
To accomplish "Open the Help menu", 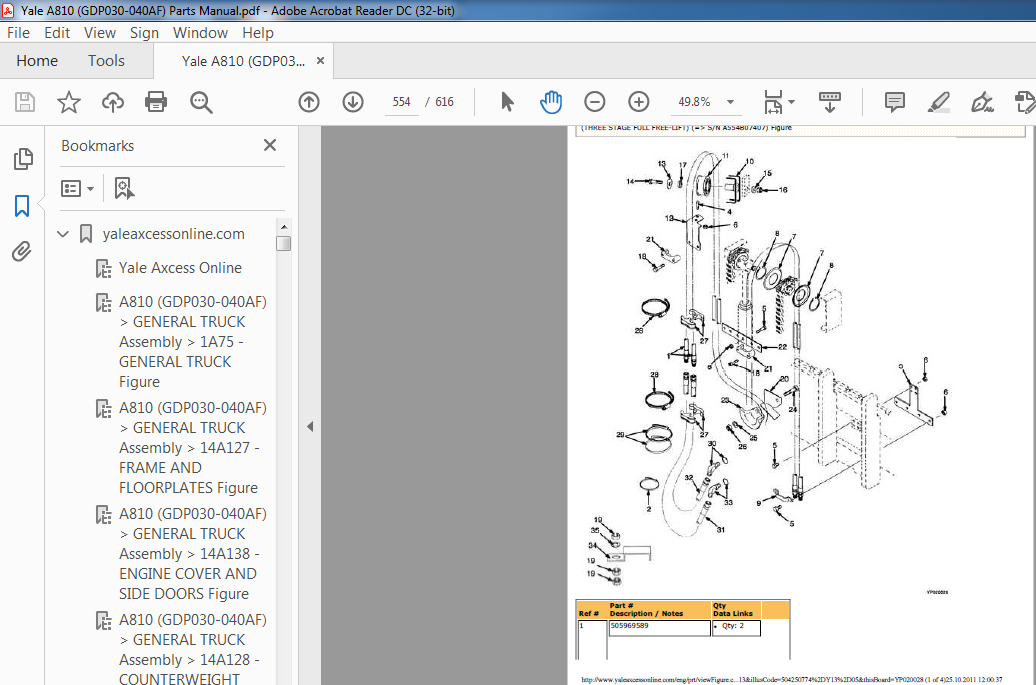I will pos(258,32).
